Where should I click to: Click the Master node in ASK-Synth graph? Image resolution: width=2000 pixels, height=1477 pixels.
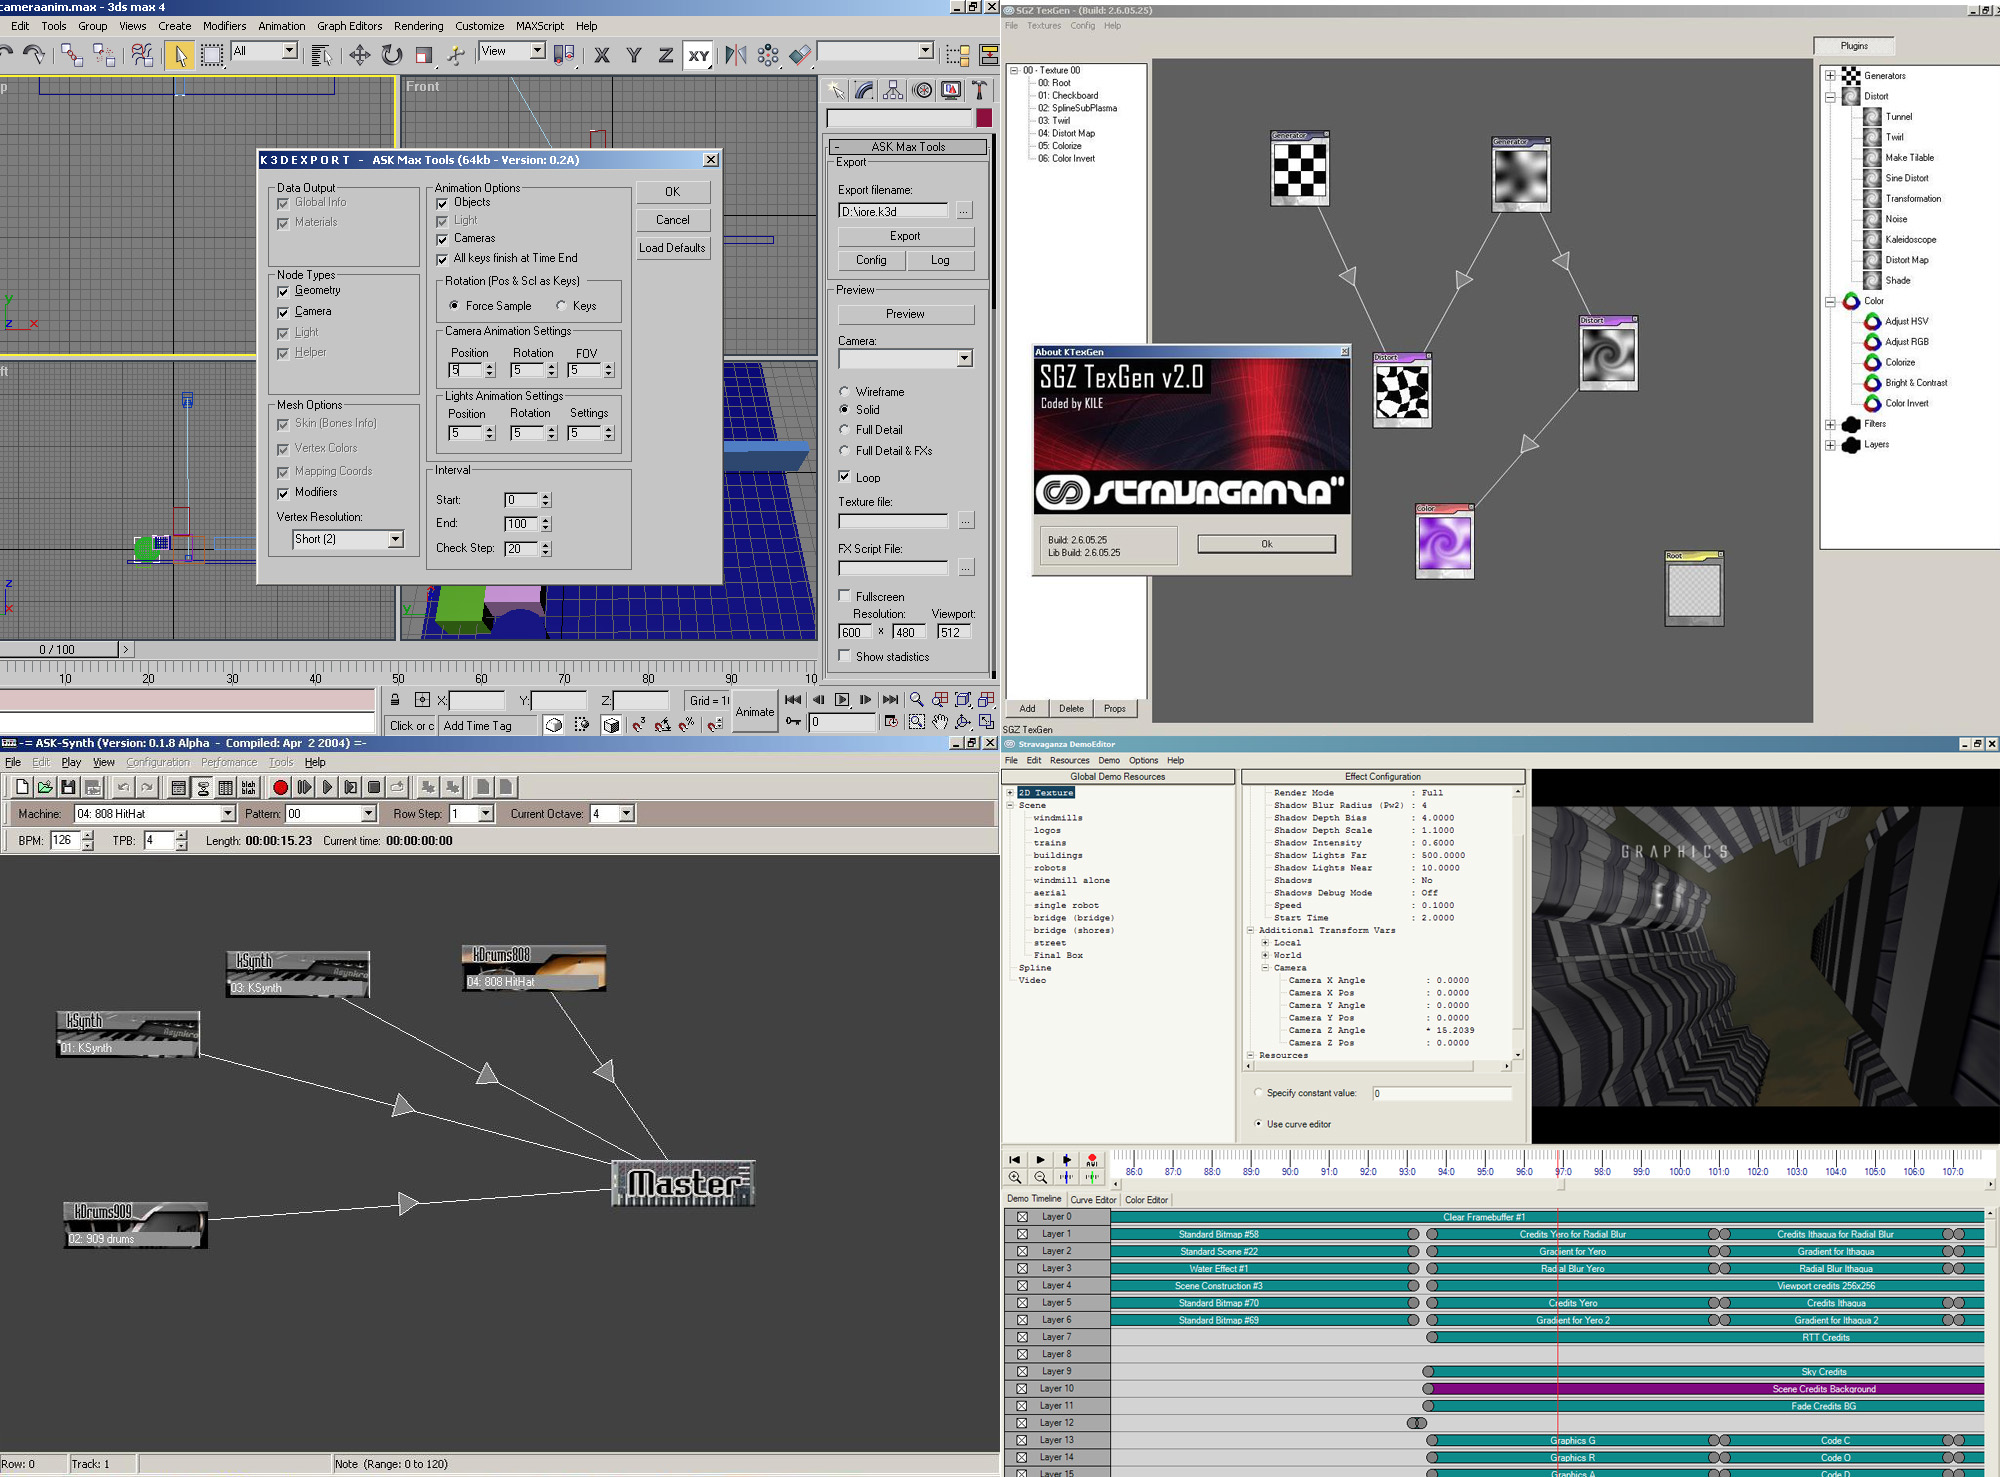(683, 1184)
